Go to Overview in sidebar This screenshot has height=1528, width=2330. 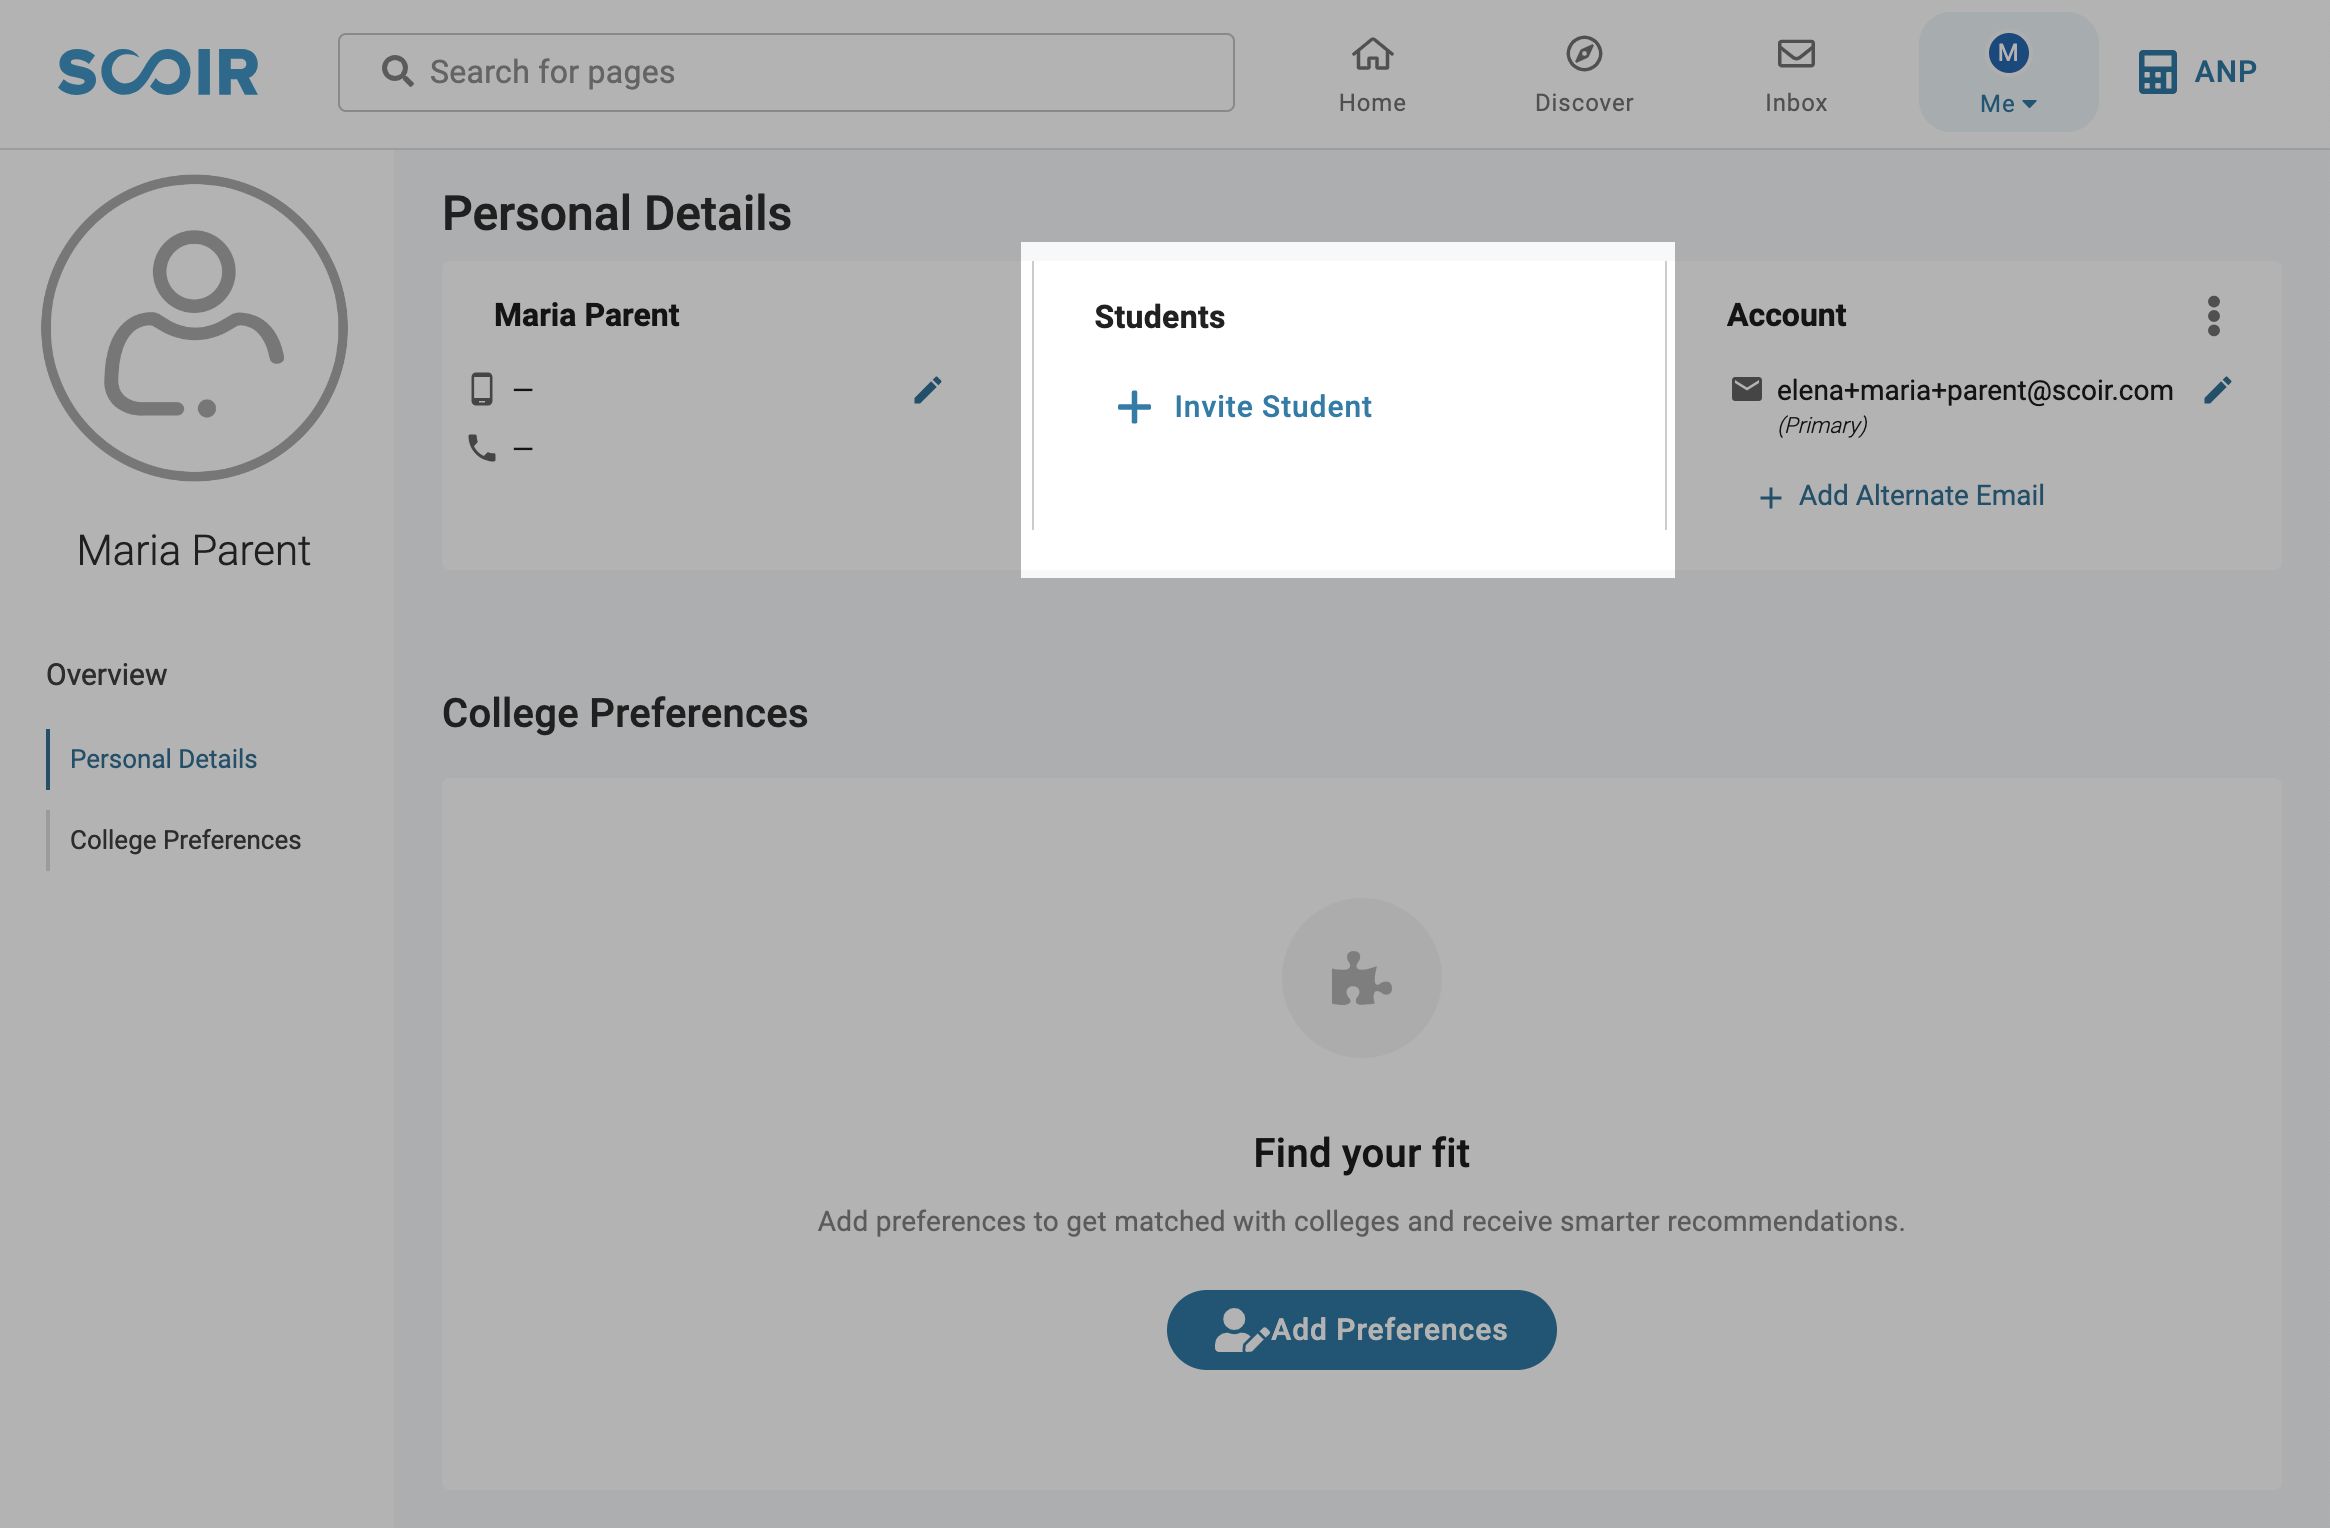[106, 675]
